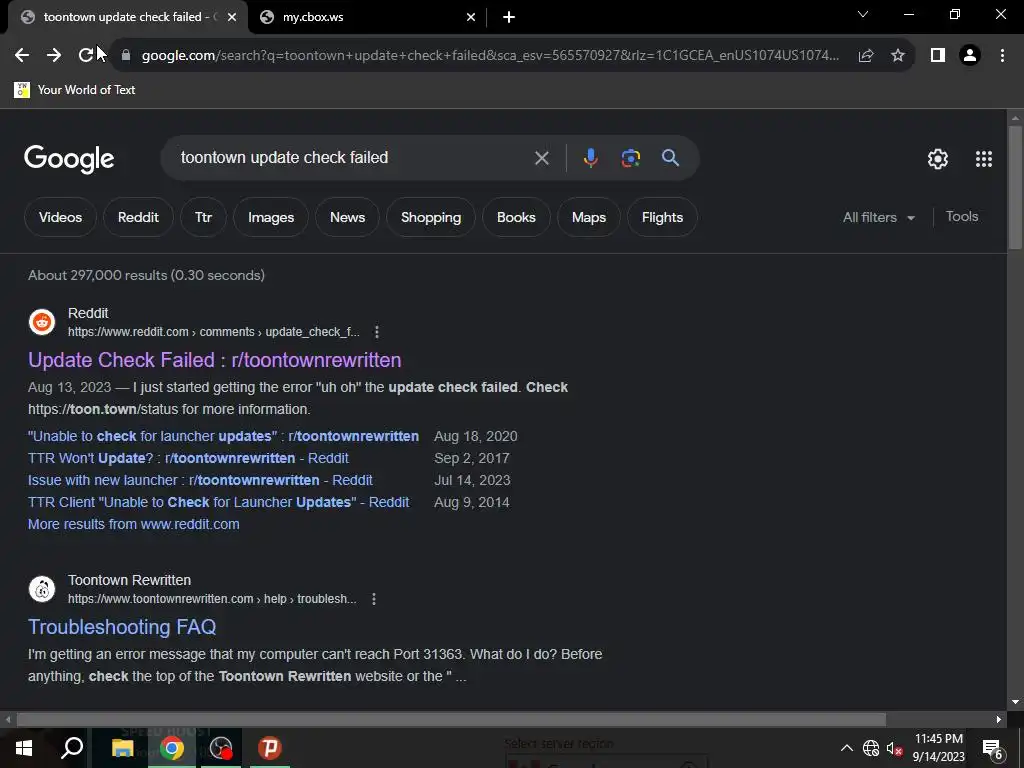
Task: Switch to Flights results
Action: (662, 217)
